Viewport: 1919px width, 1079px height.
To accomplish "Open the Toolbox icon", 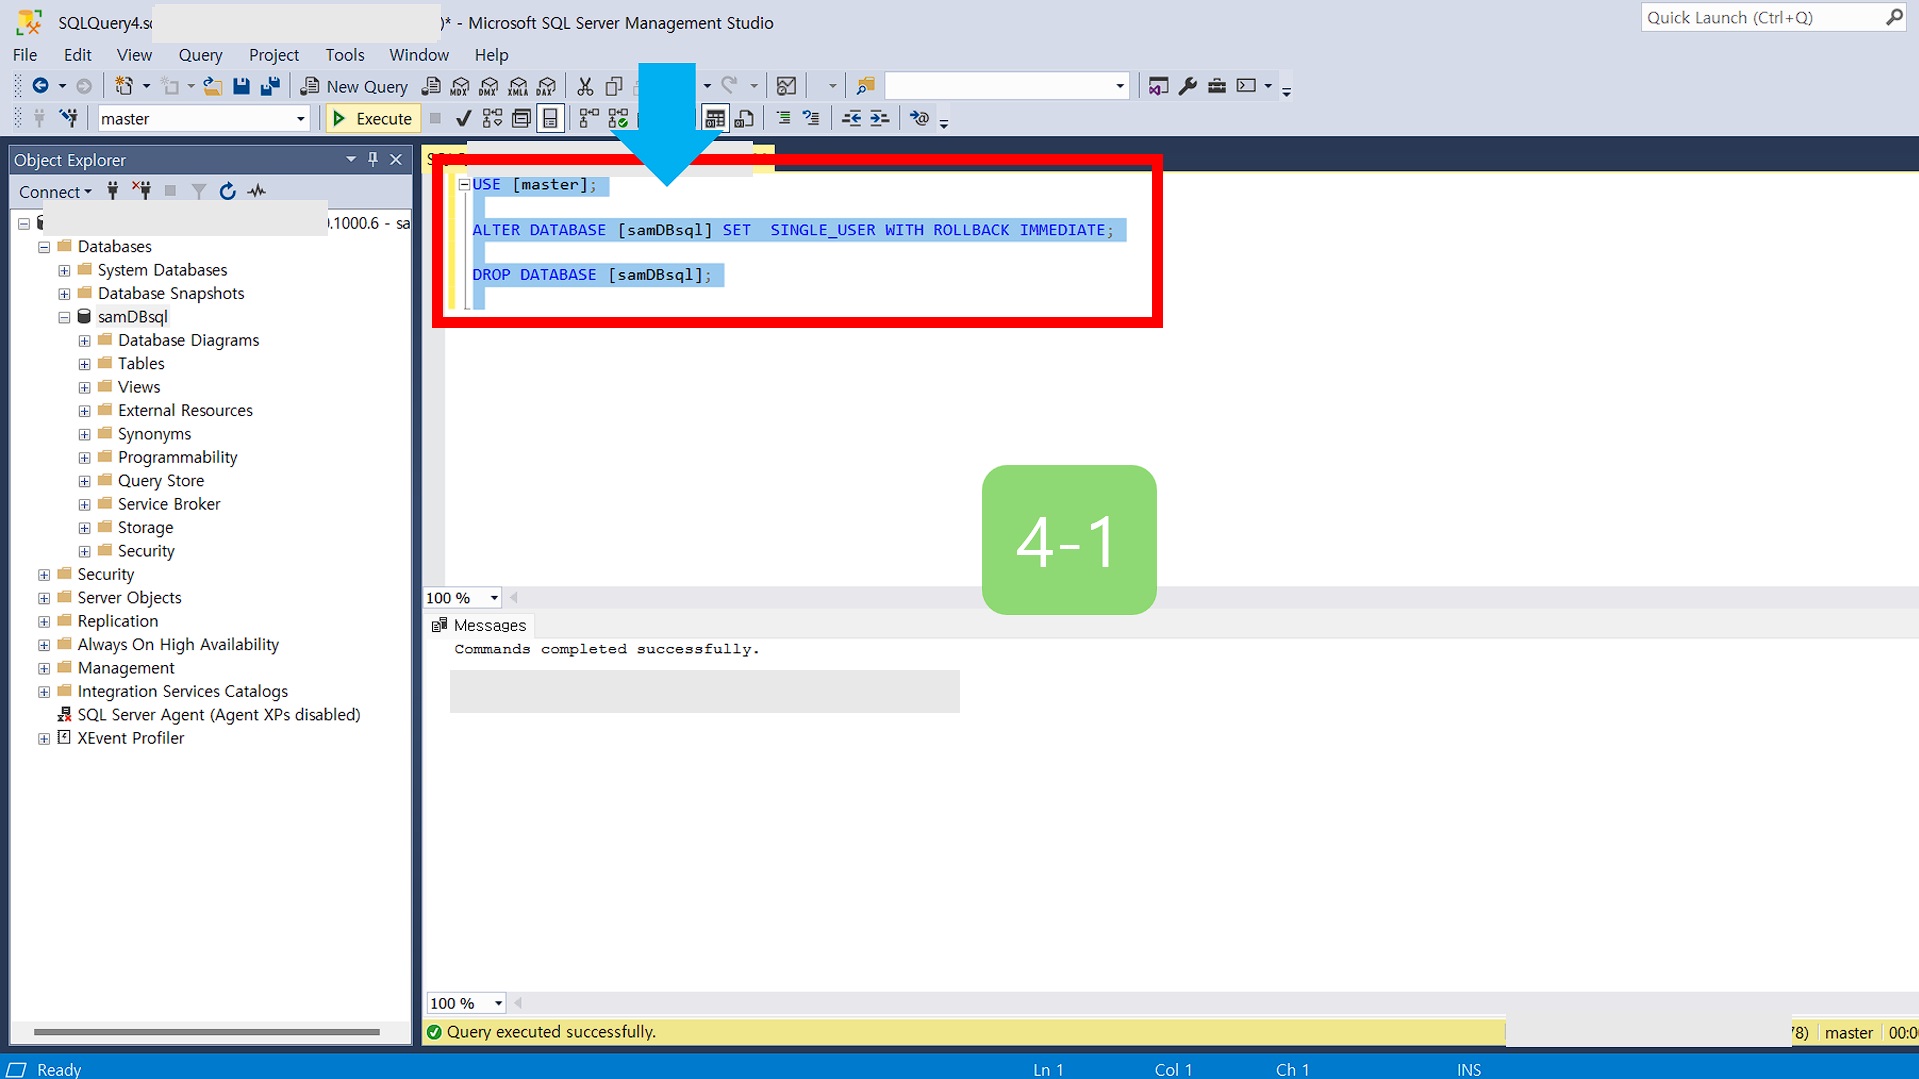I will pyautogui.click(x=1217, y=86).
